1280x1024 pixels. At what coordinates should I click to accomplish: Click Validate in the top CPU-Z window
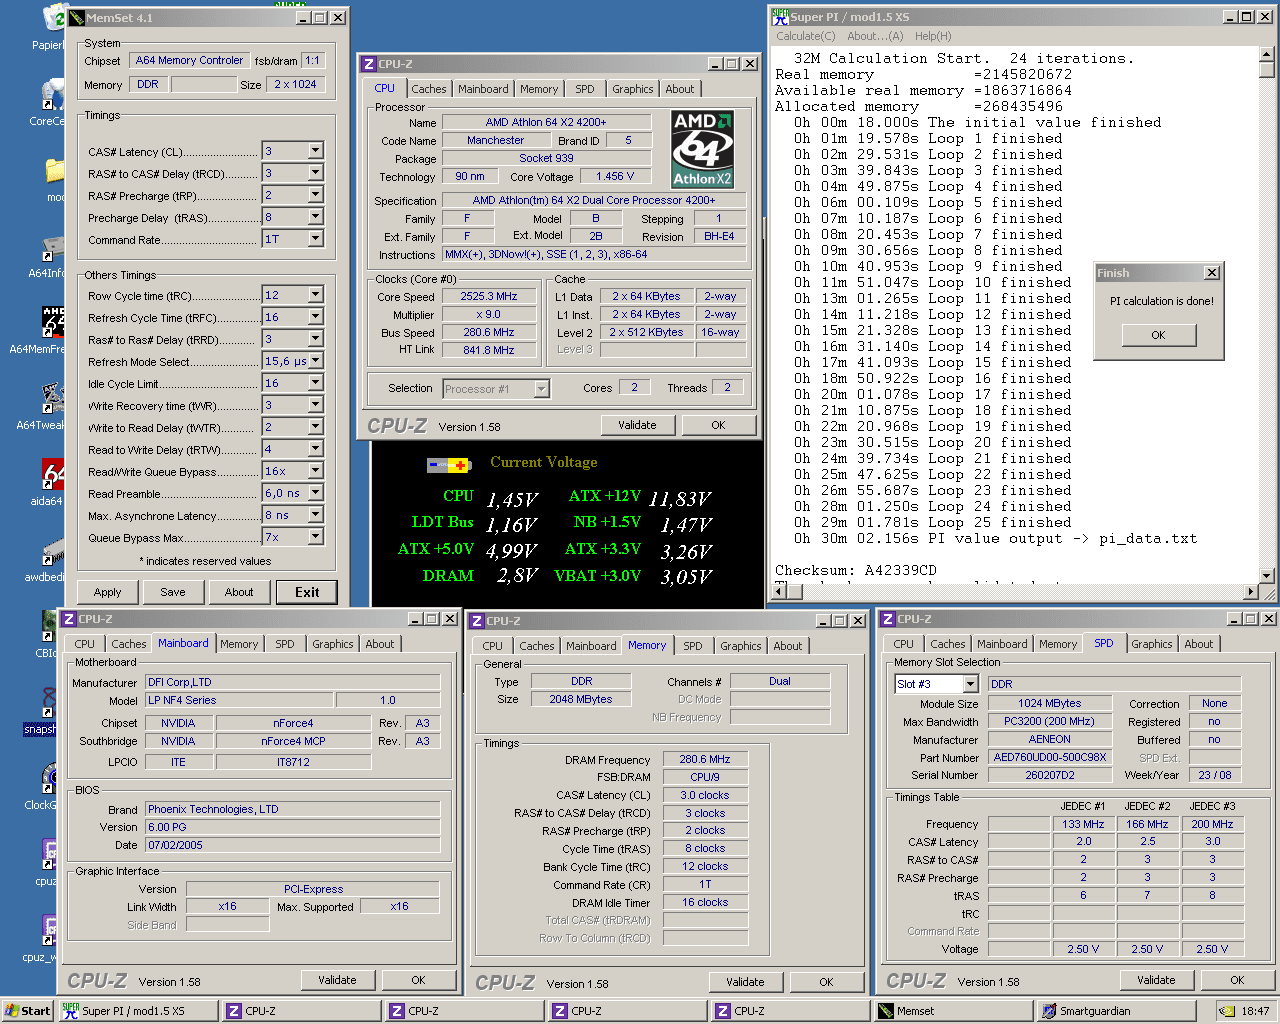pyautogui.click(x=637, y=425)
